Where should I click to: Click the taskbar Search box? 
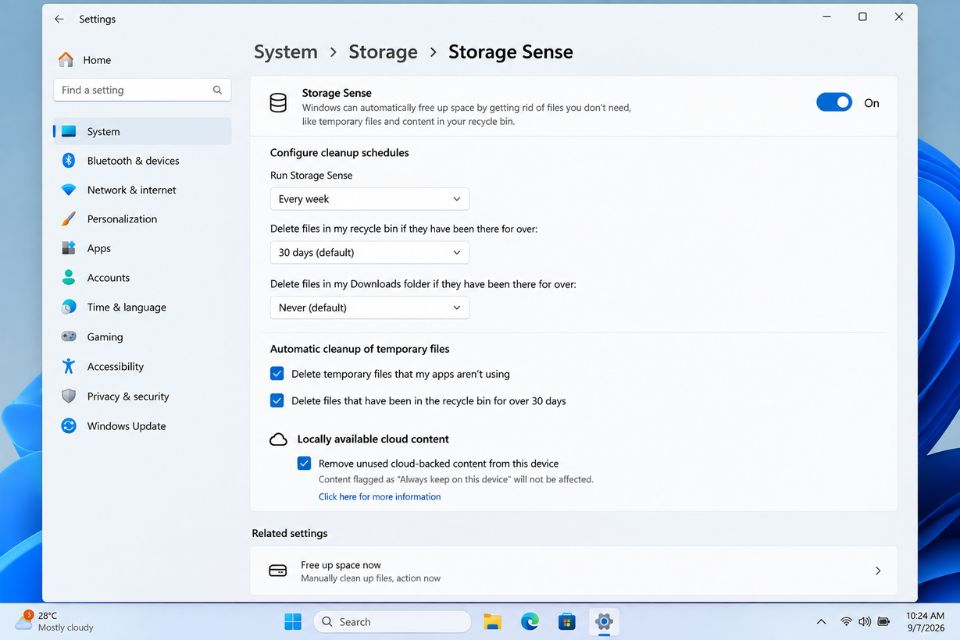pyautogui.click(x=392, y=622)
